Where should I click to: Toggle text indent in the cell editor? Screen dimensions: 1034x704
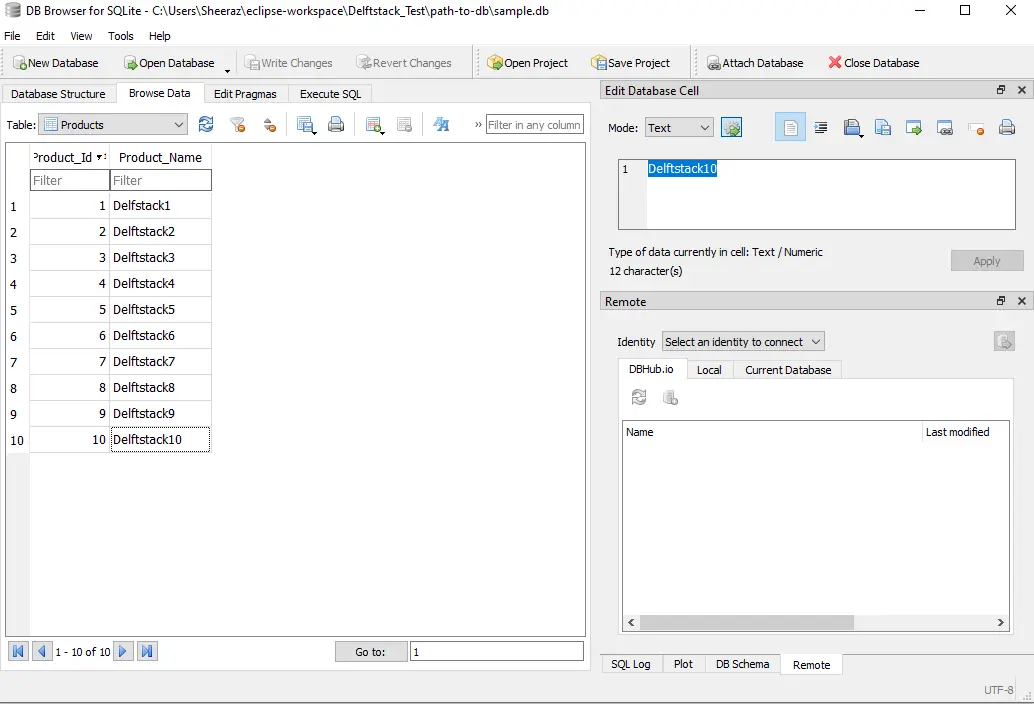point(821,128)
